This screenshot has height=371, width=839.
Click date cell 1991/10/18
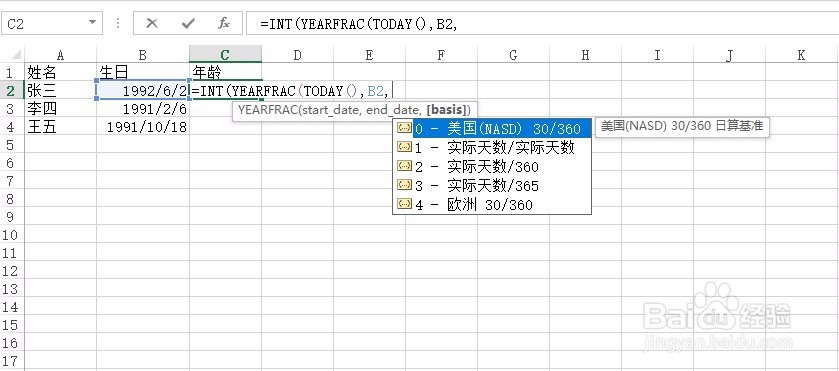coord(143,127)
